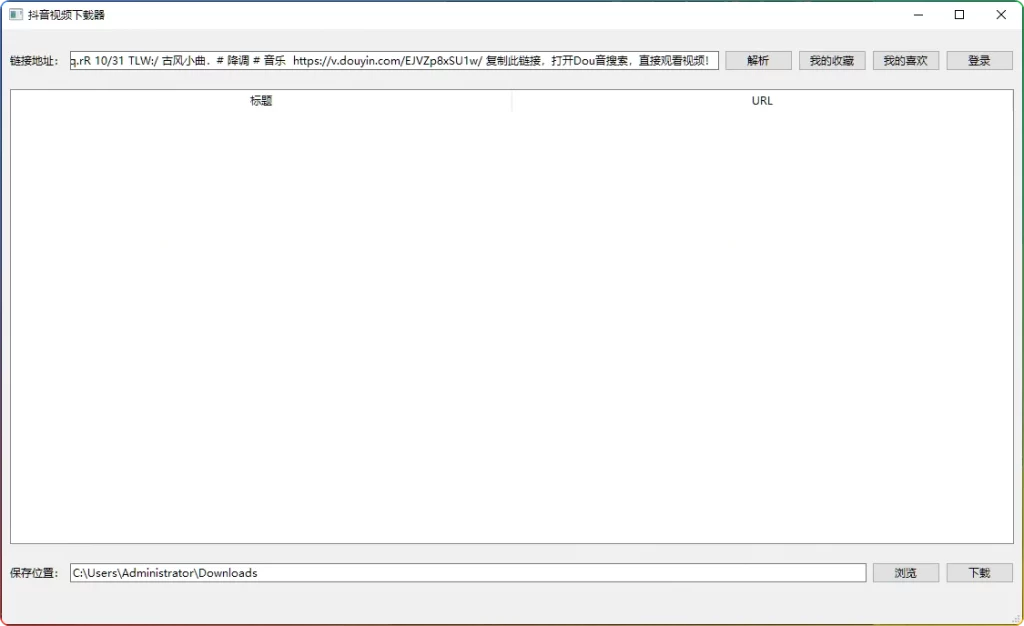Click the 保存位置 save path field
Screen dimensions: 1024x626
tap(465, 572)
